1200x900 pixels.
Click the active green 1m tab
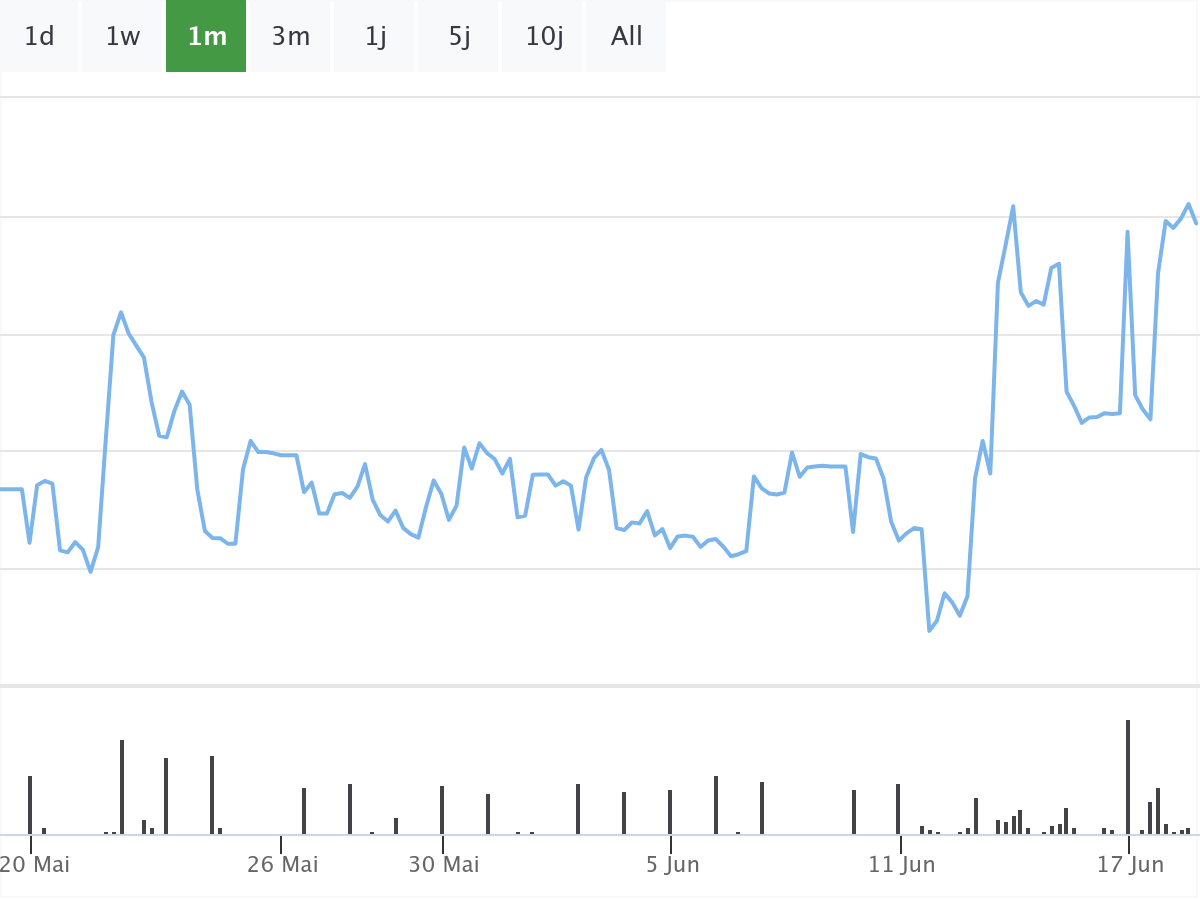207,37
